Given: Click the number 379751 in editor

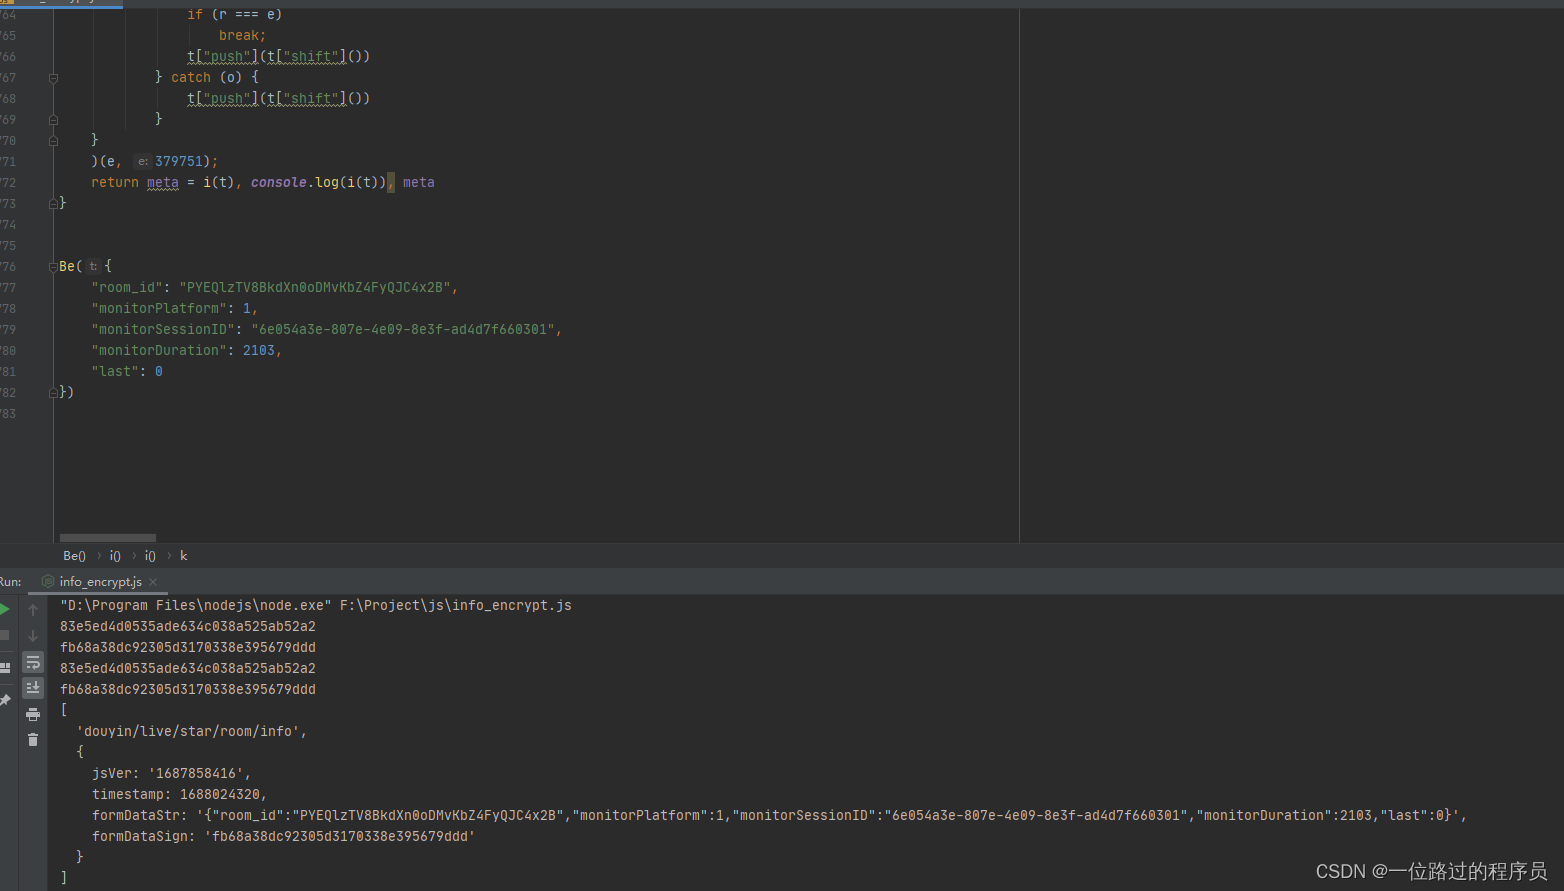Looking at the screenshot, I should pos(178,161).
